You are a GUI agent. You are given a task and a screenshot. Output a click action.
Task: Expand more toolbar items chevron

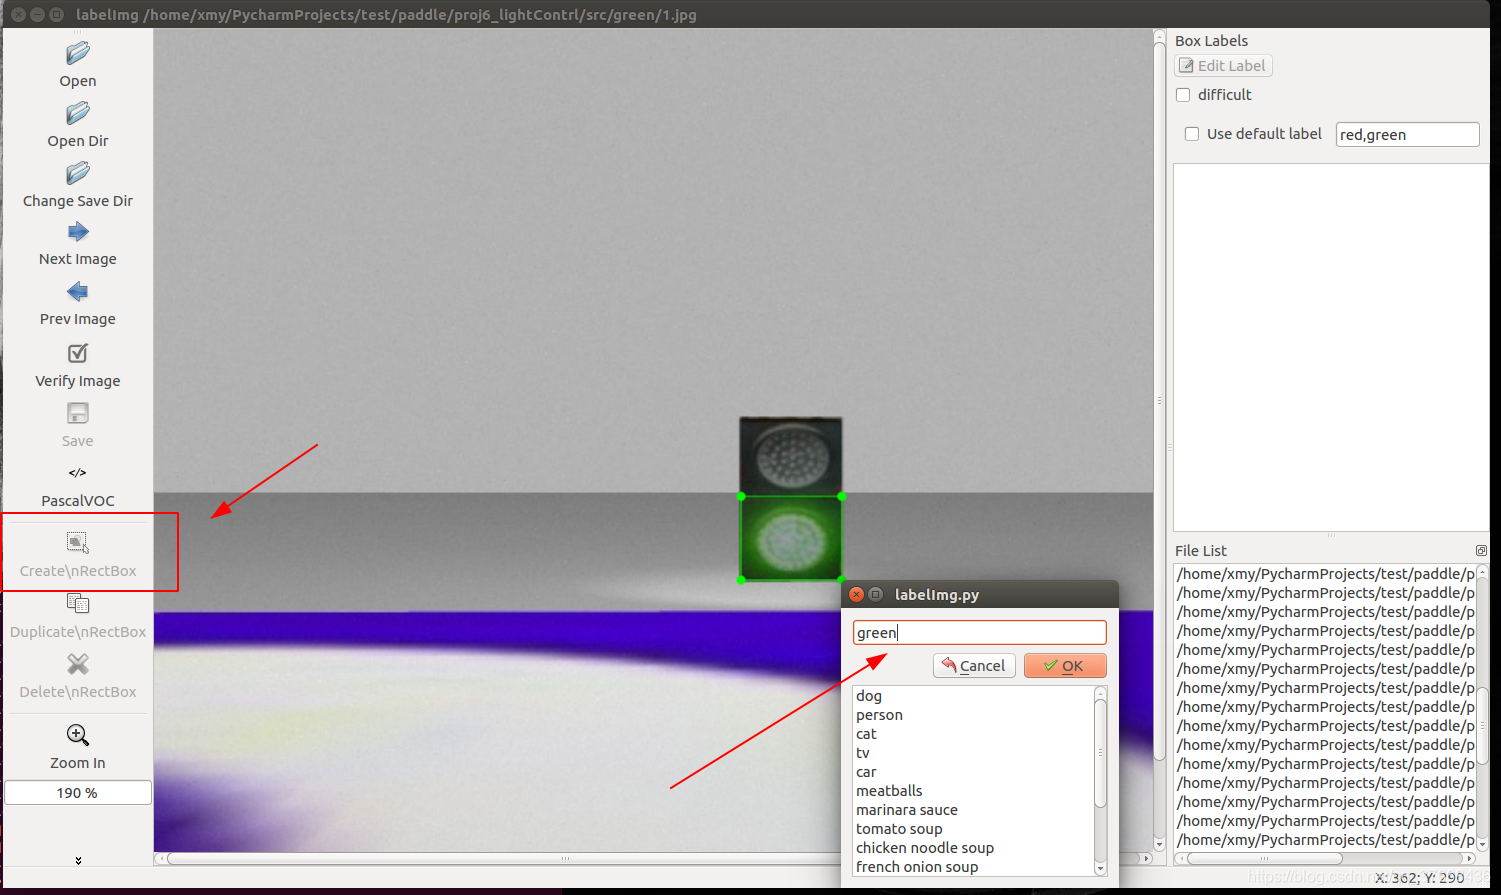coord(78,860)
